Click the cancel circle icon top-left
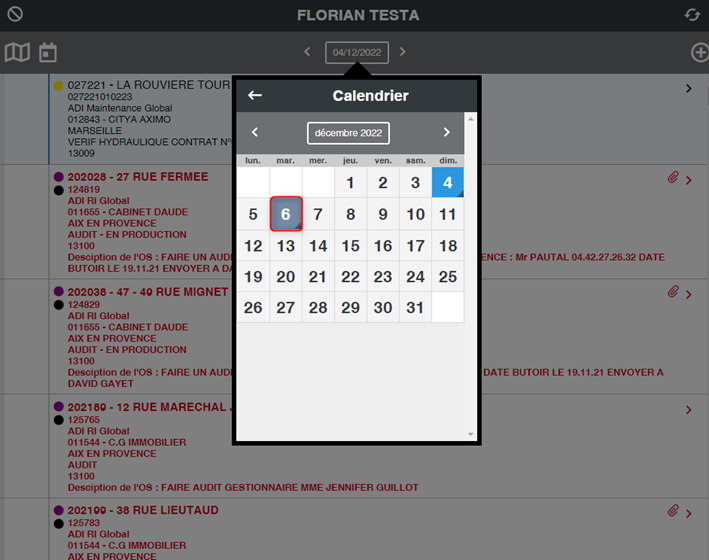The width and height of the screenshot is (709, 560). [15, 15]
